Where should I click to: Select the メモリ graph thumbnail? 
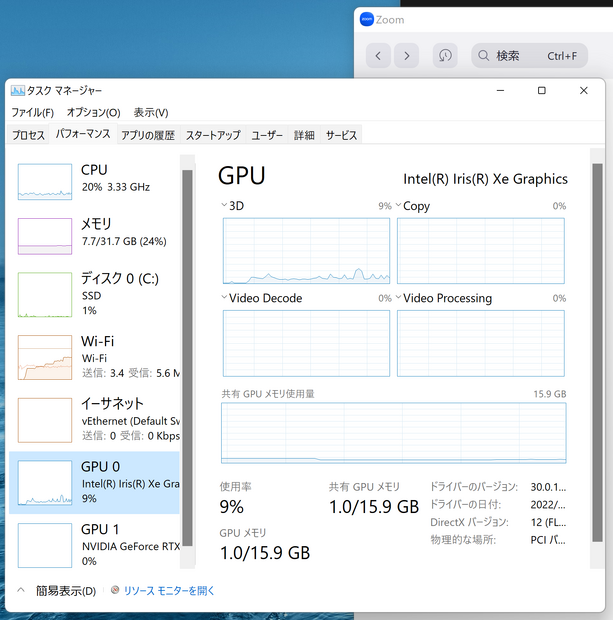click(45, 235)
